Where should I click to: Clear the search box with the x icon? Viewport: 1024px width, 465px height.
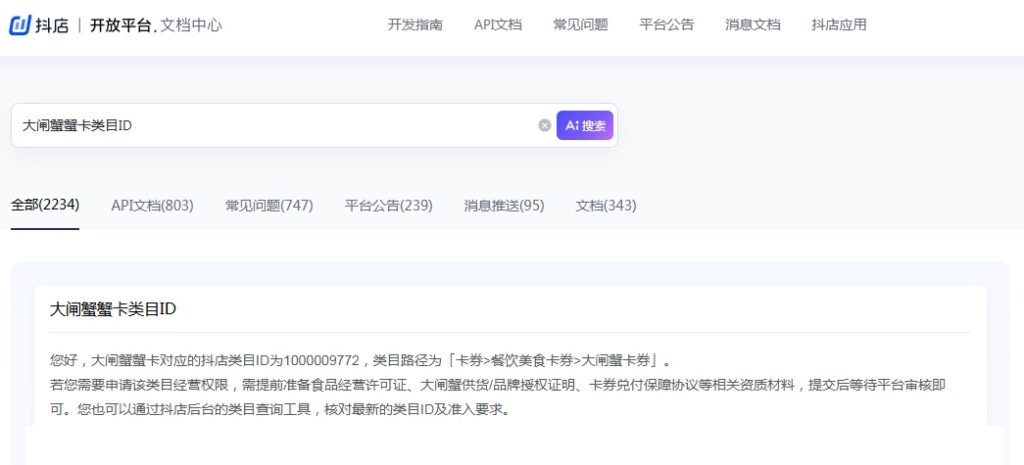pyautogui.click(x=545, y=125)
